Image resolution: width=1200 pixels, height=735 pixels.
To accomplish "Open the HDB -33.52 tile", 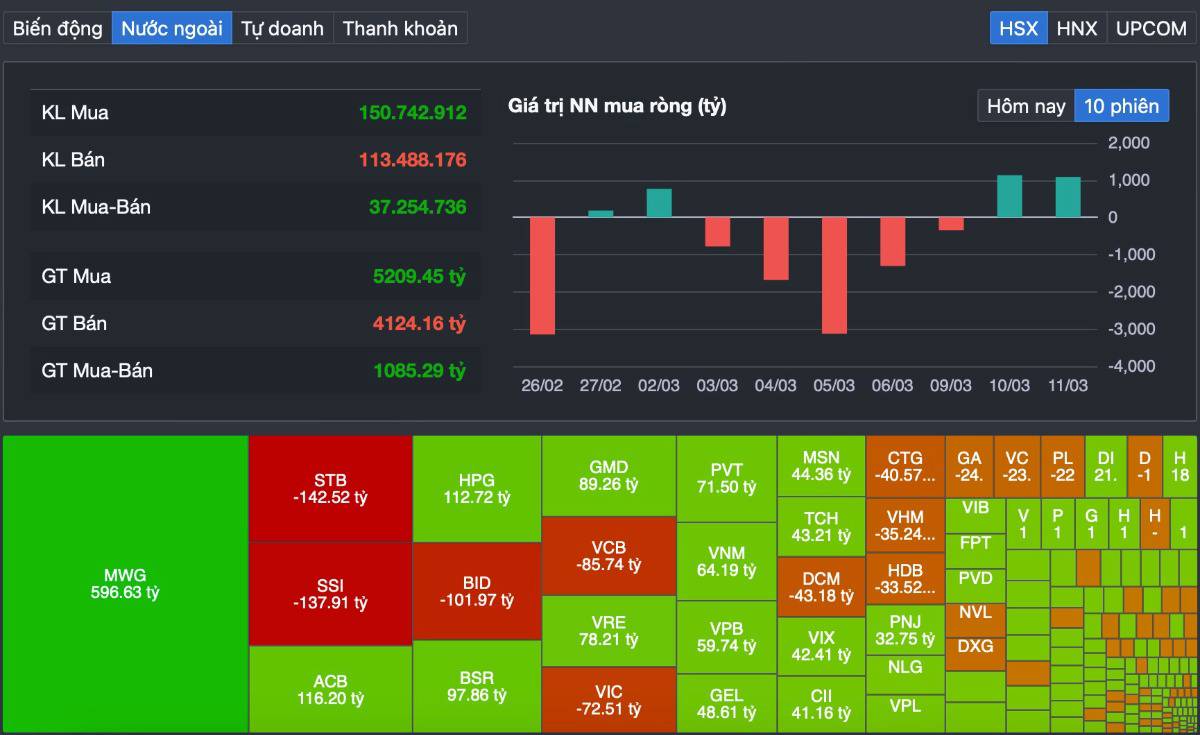I will pyautogui.click(x=905, y=578).
